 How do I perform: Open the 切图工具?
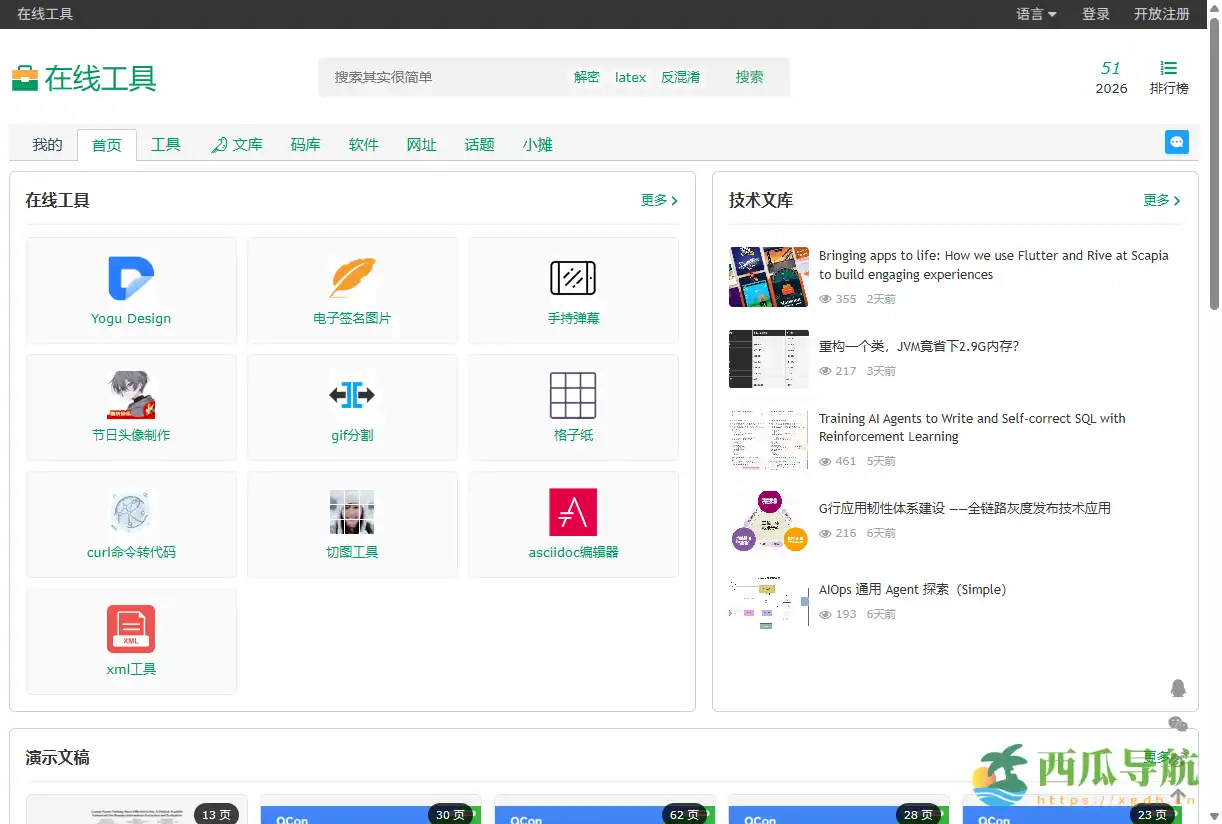click(352, 524)
